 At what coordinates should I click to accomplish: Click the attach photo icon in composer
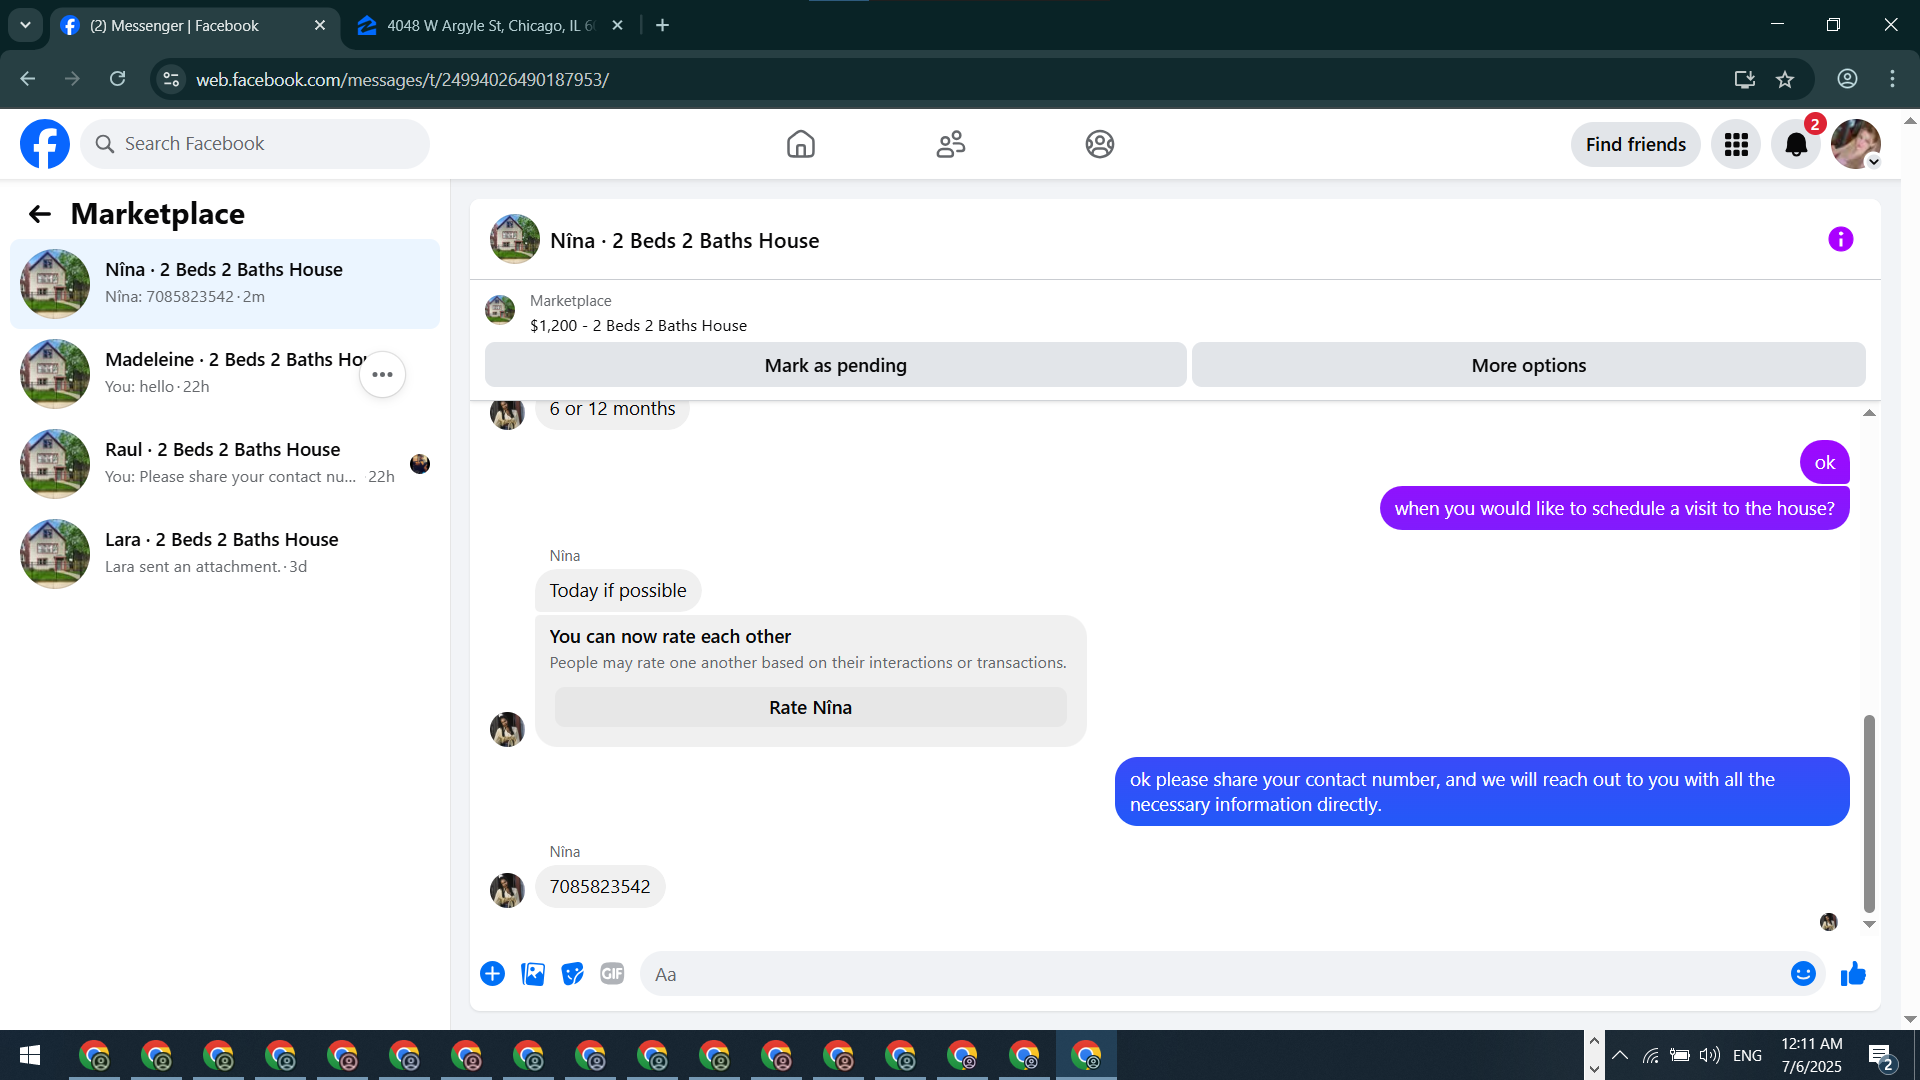click(533, 974)
